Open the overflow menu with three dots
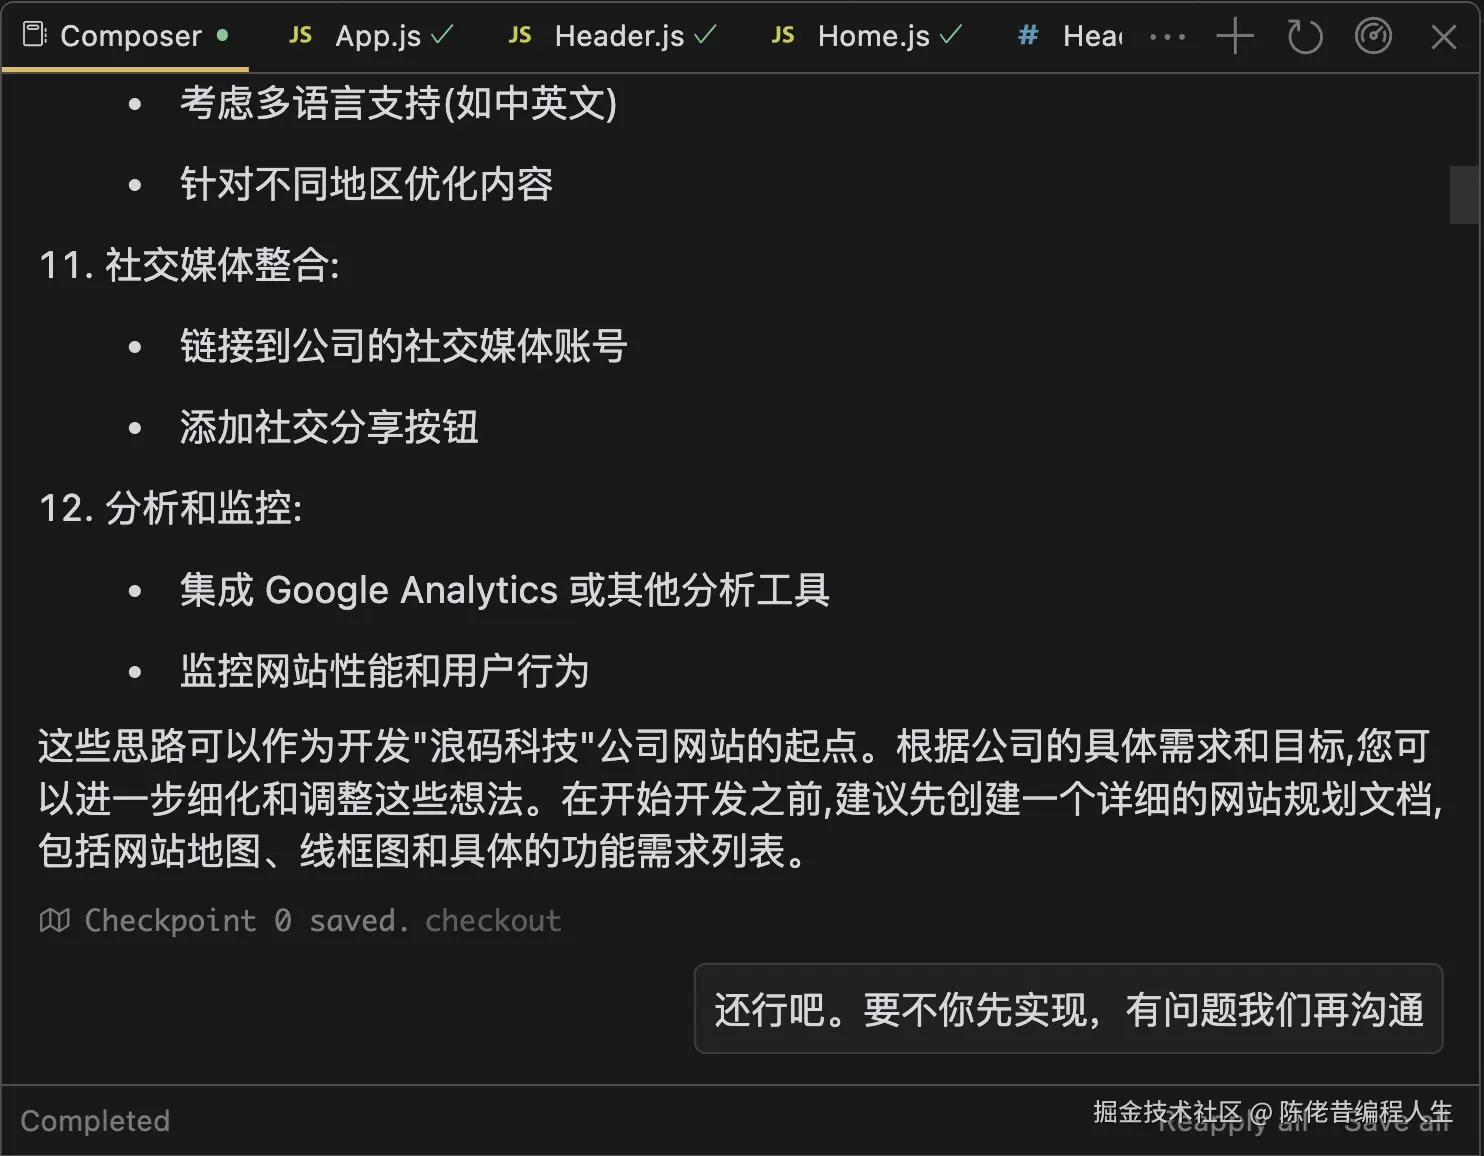This screenshot has height=1156, width=1484. [1168, 36]
